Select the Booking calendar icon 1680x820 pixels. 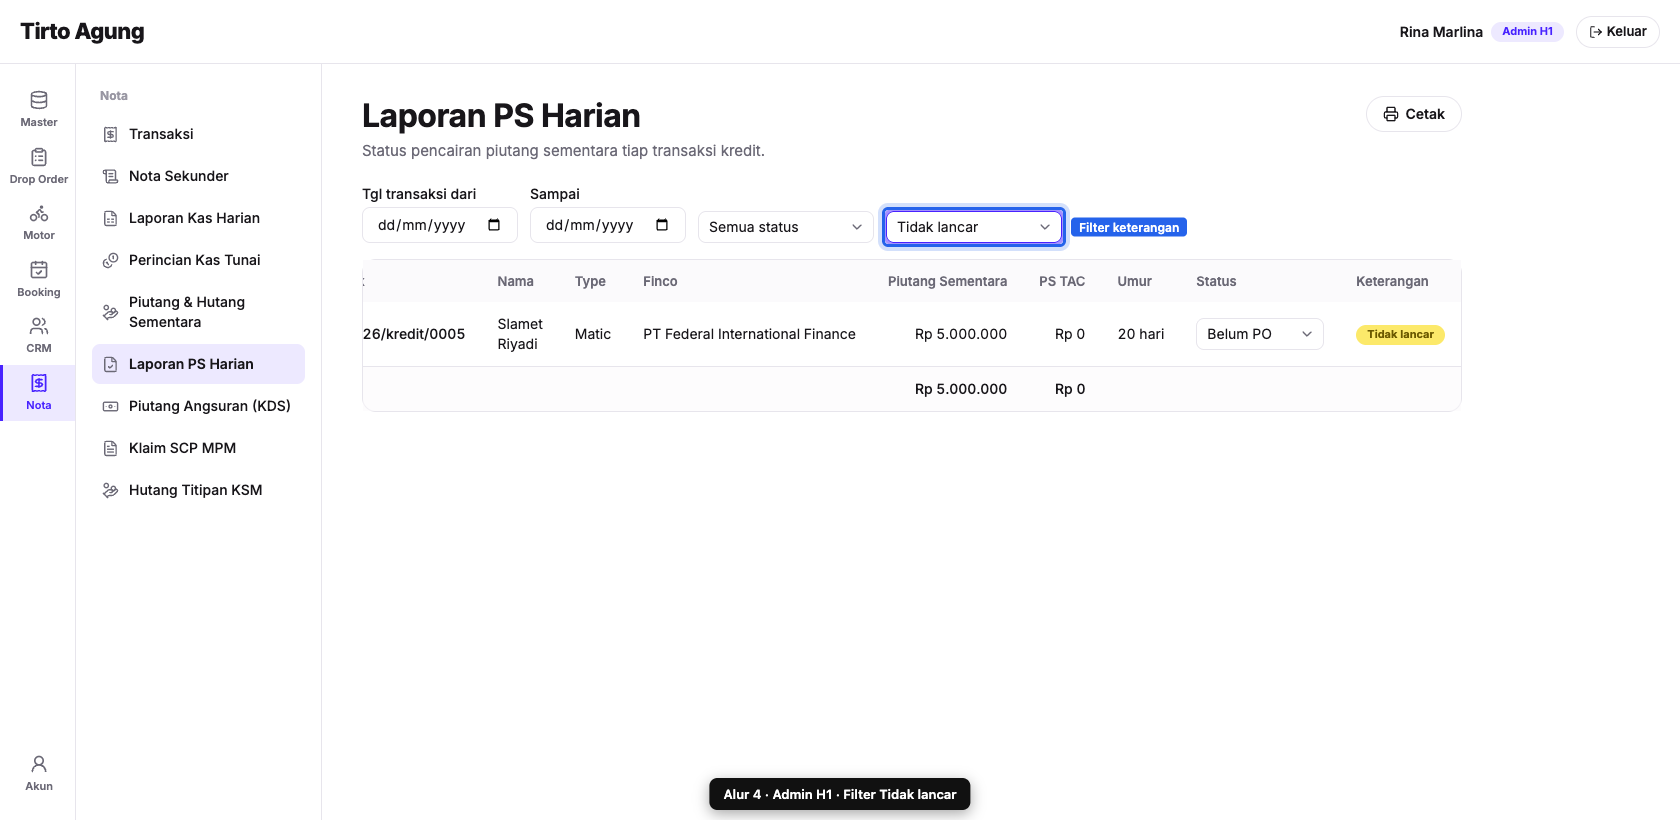[39, 270]
